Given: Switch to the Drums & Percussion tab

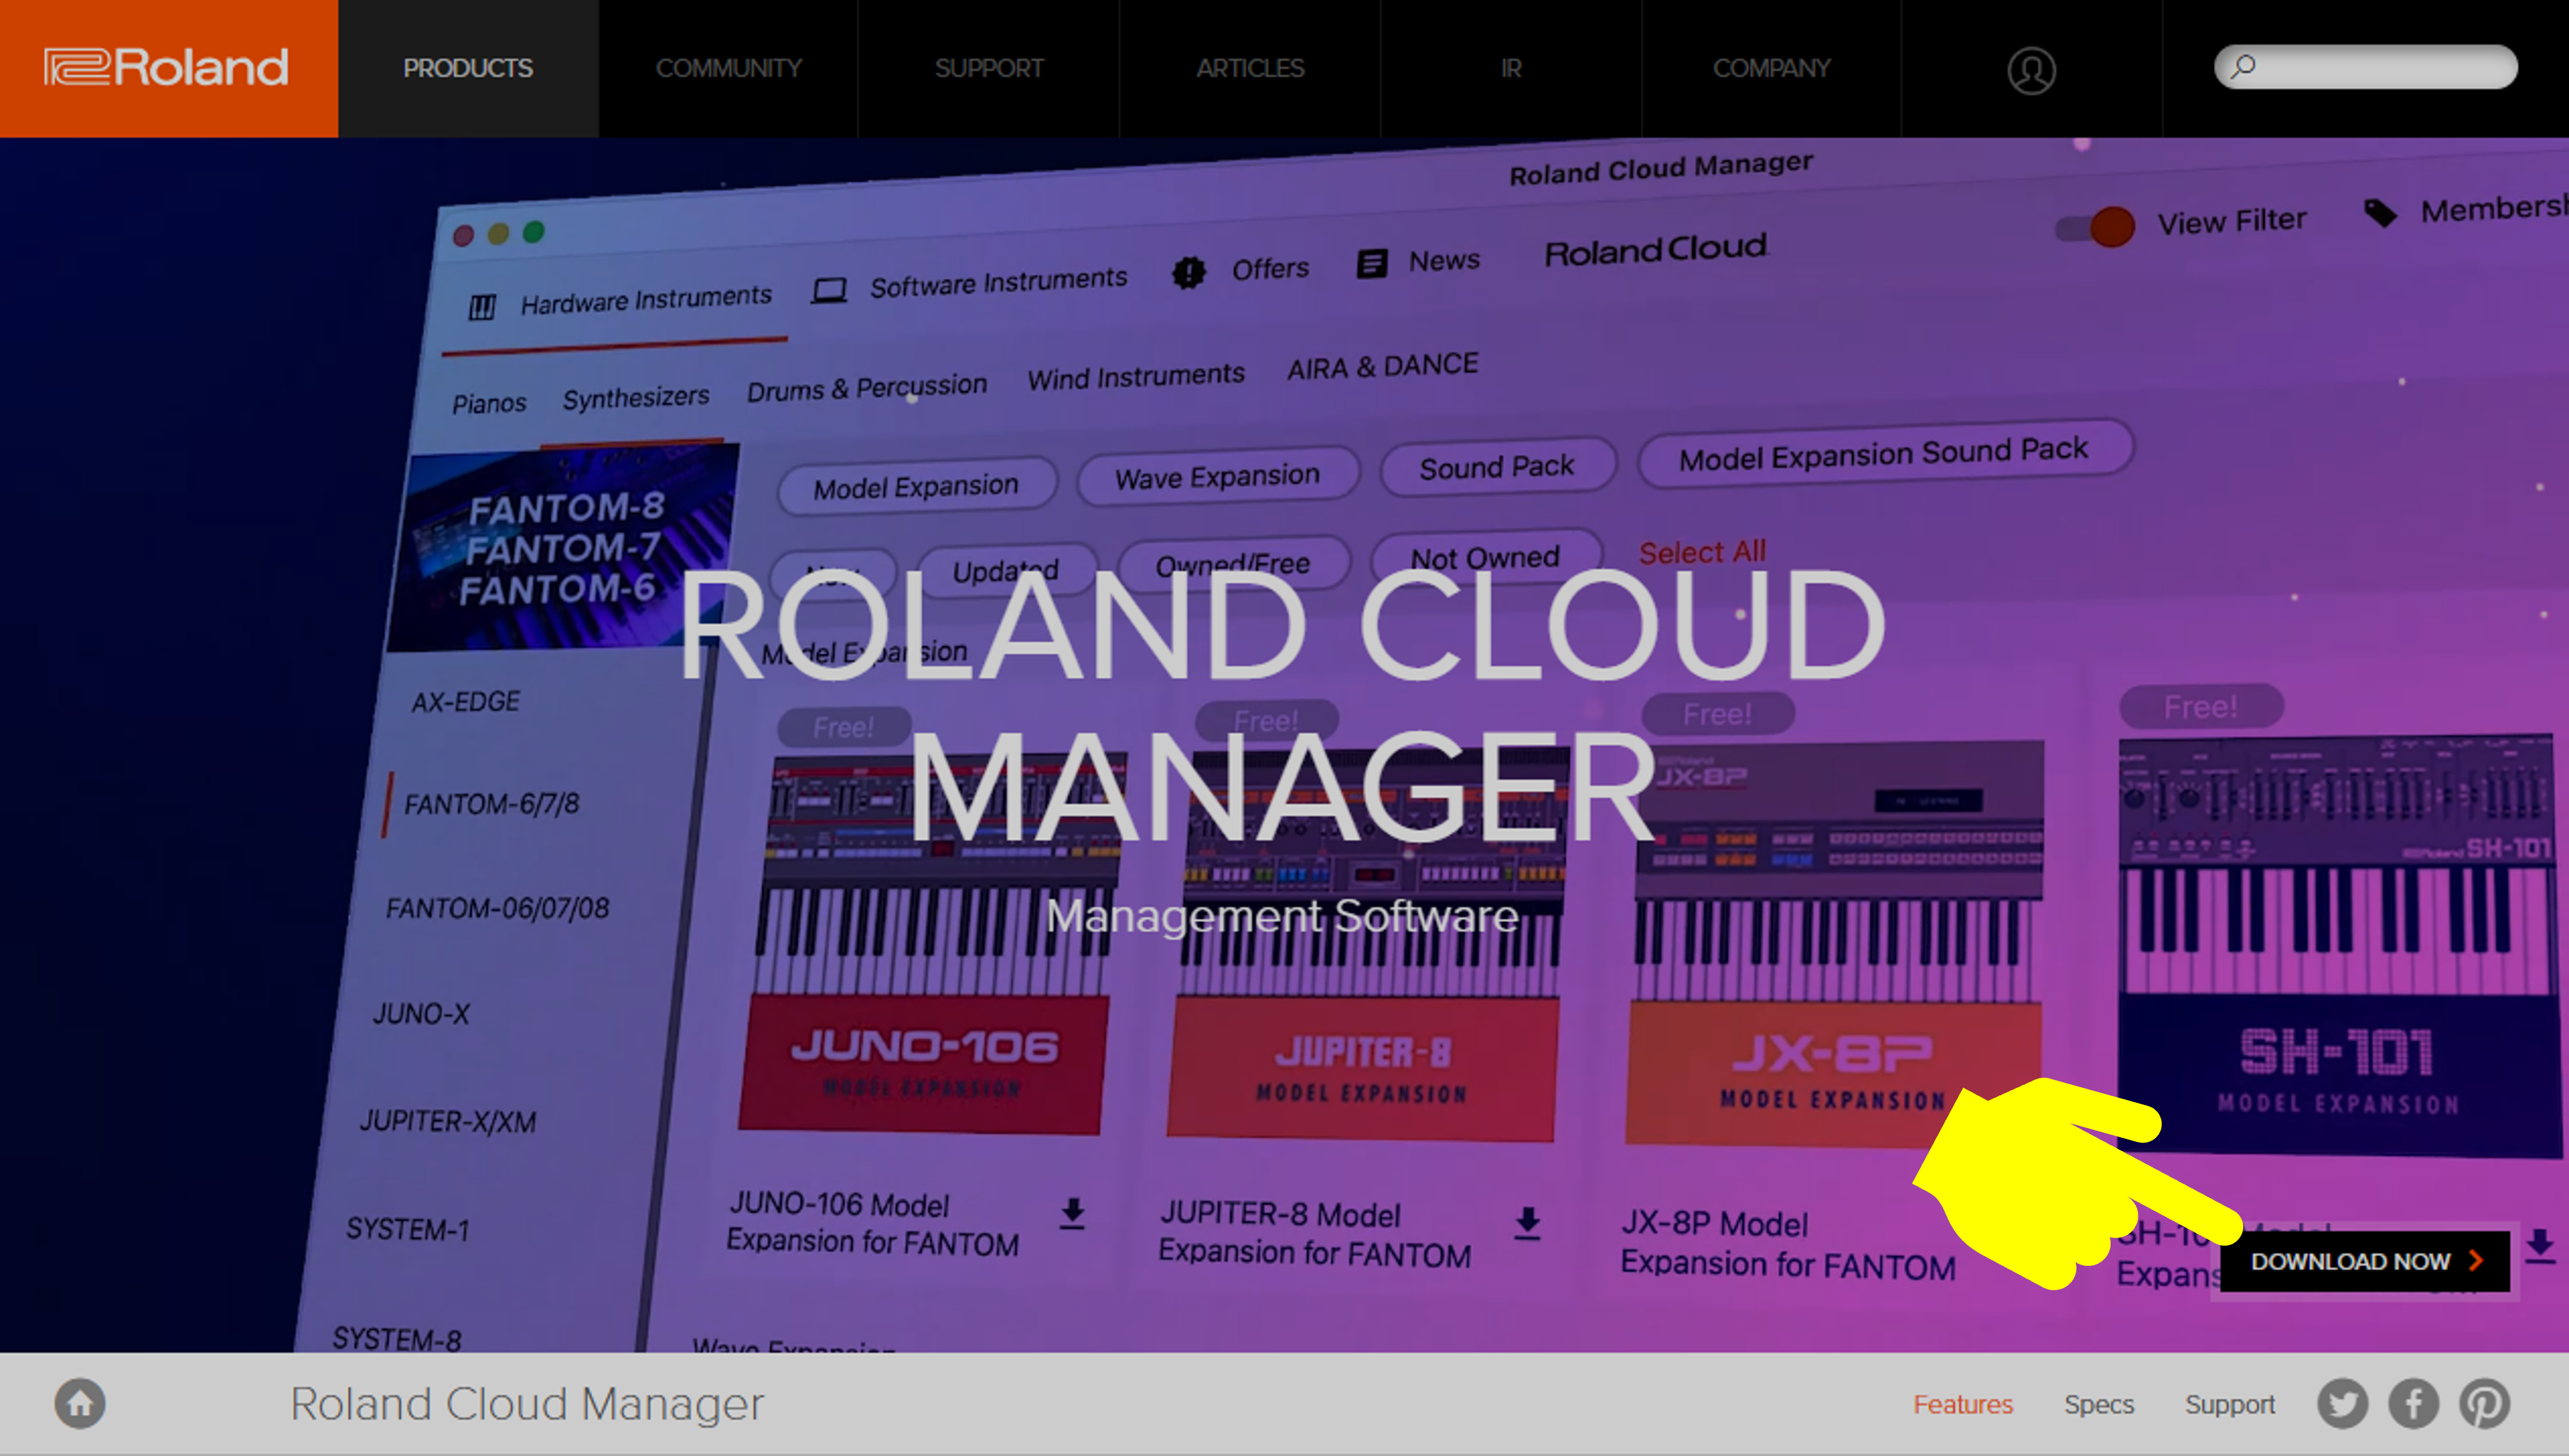Looking at the screenshot, I should [x=867, y=387].
